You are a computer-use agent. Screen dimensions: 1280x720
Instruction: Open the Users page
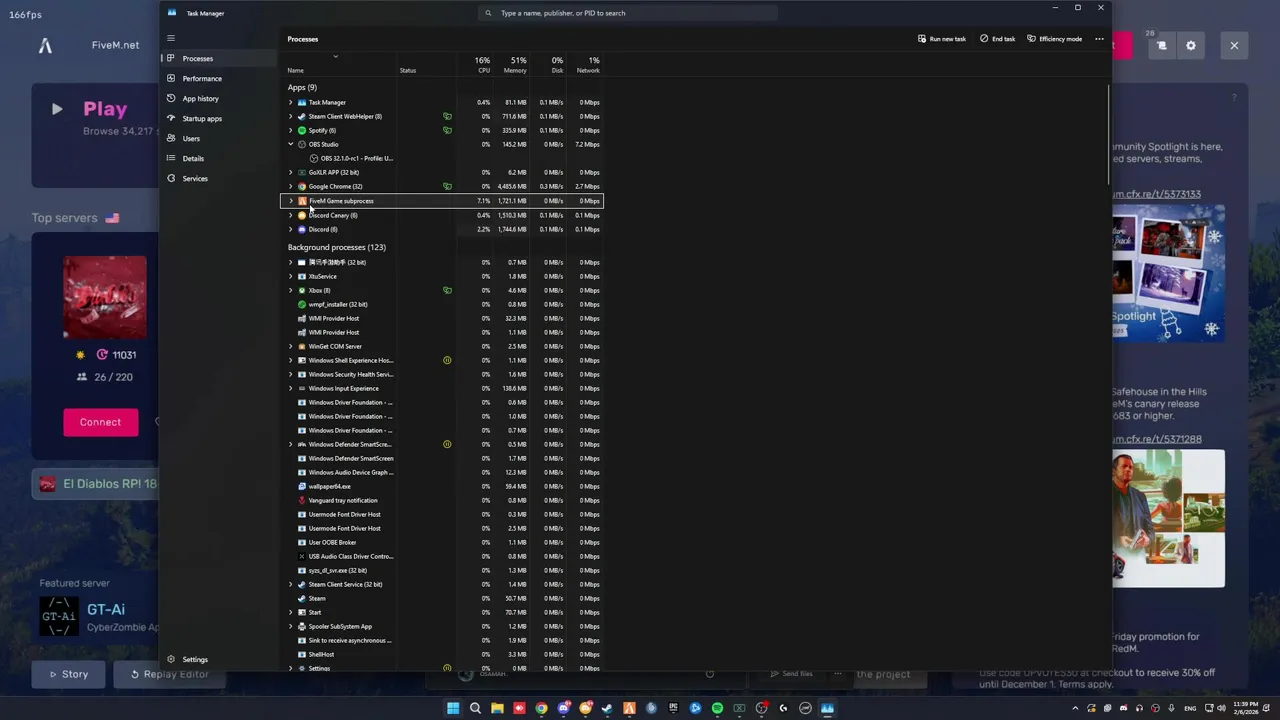click(219, 138)
